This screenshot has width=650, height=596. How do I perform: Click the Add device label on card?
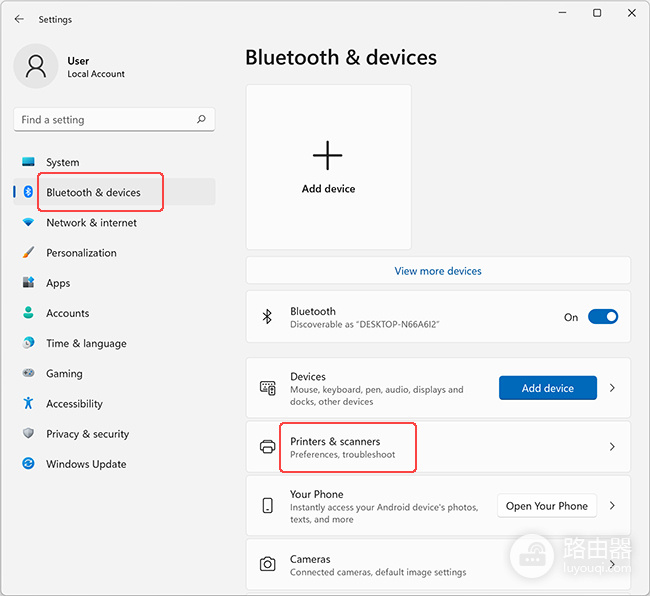coord(328,189)
